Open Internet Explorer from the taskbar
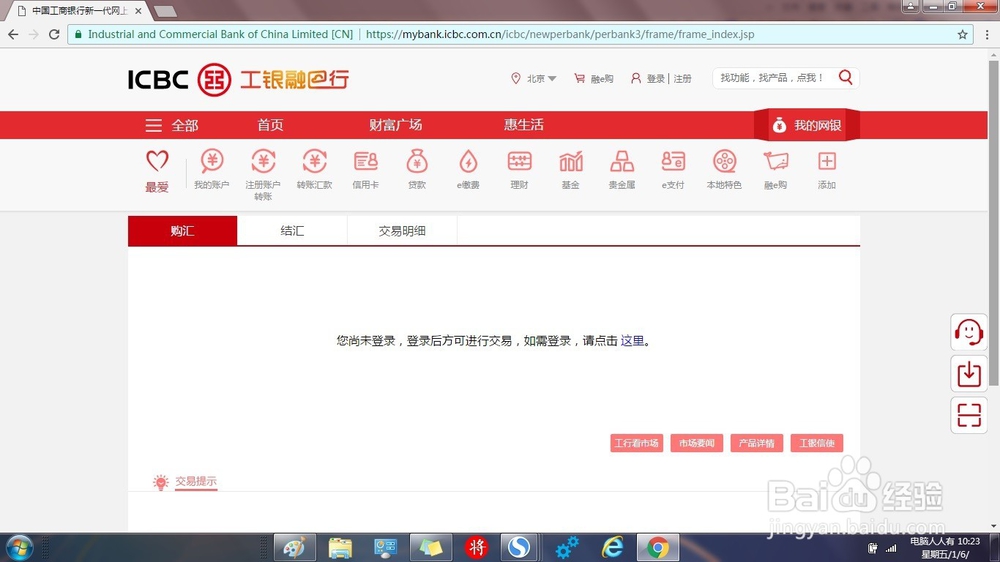The image size is (1000, 562). pos(612,547)
